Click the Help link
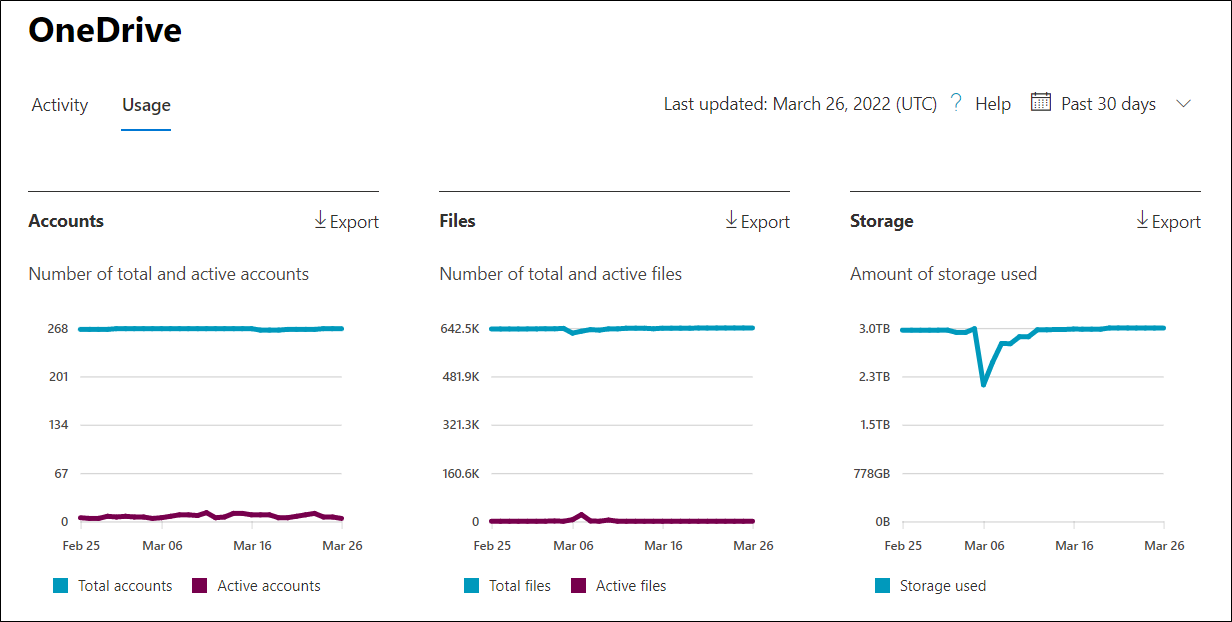Image resolution: width=1232 pixels, height=622 pixels. pos(993,104)
